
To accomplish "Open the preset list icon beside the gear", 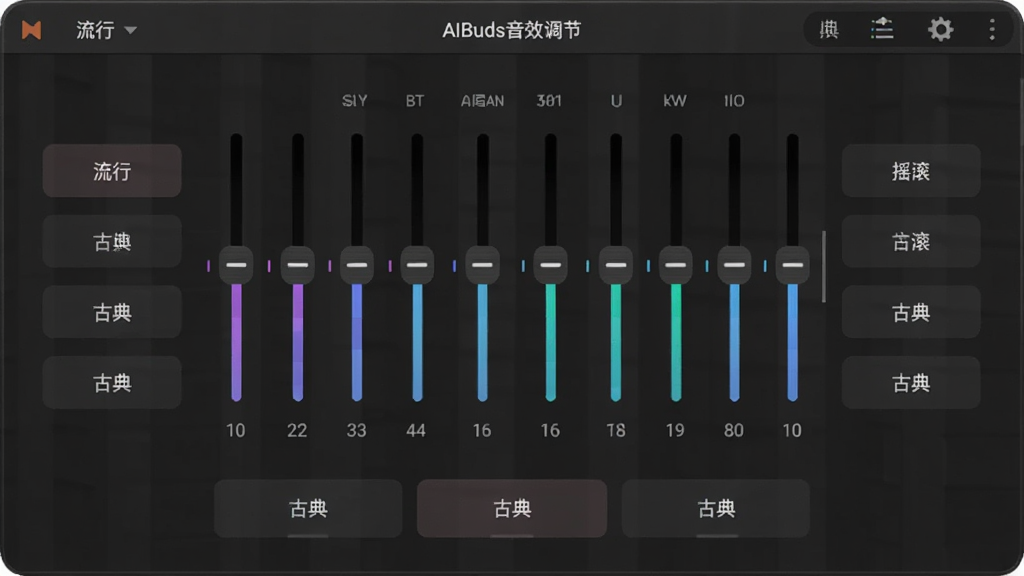I will (x=882, y=29).
